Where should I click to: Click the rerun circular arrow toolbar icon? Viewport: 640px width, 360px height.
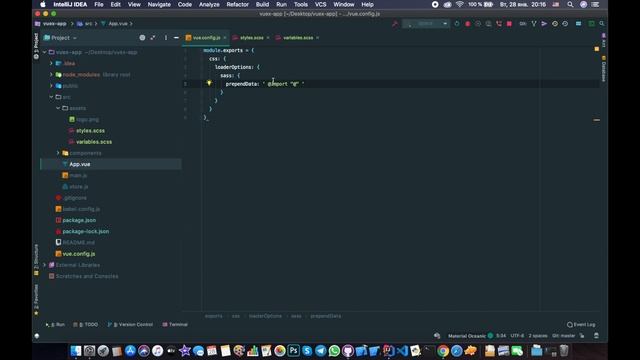(457, 24)
